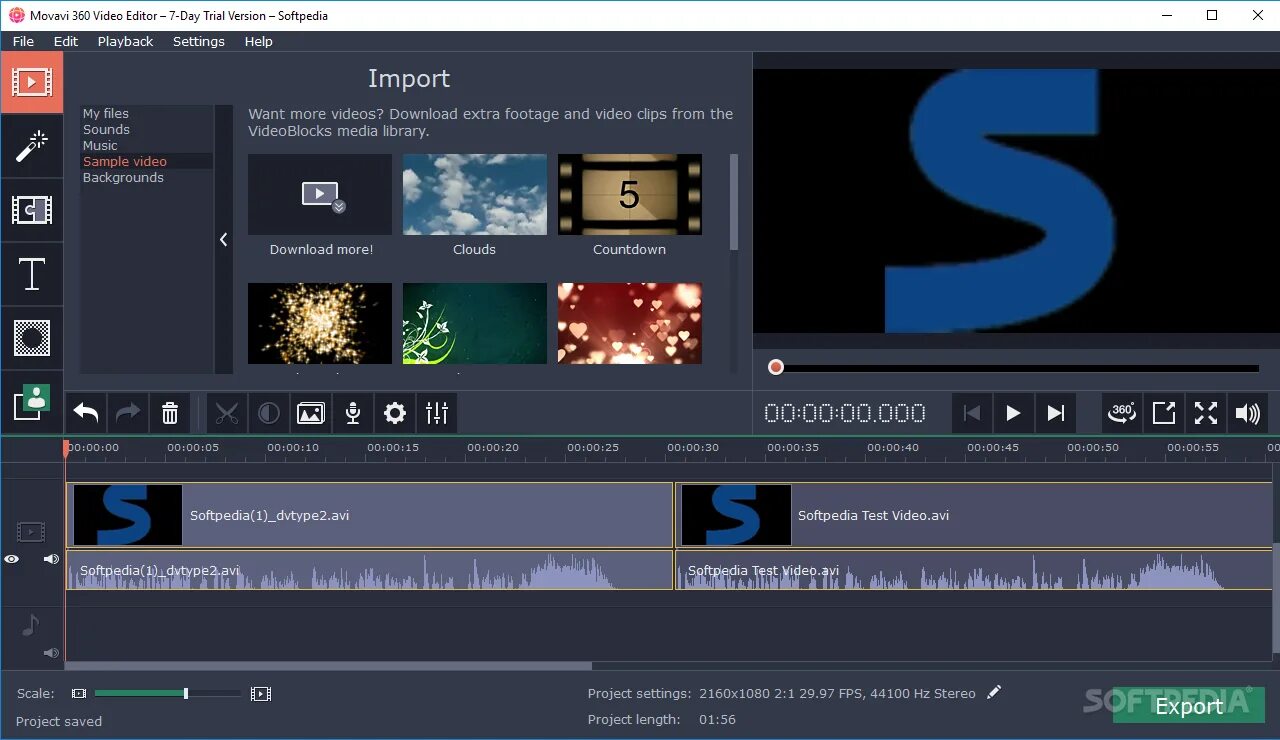The width and height of the screenshot is (1280, 740).
Task: Collapse the import category panel
Action: coord(223,239)
